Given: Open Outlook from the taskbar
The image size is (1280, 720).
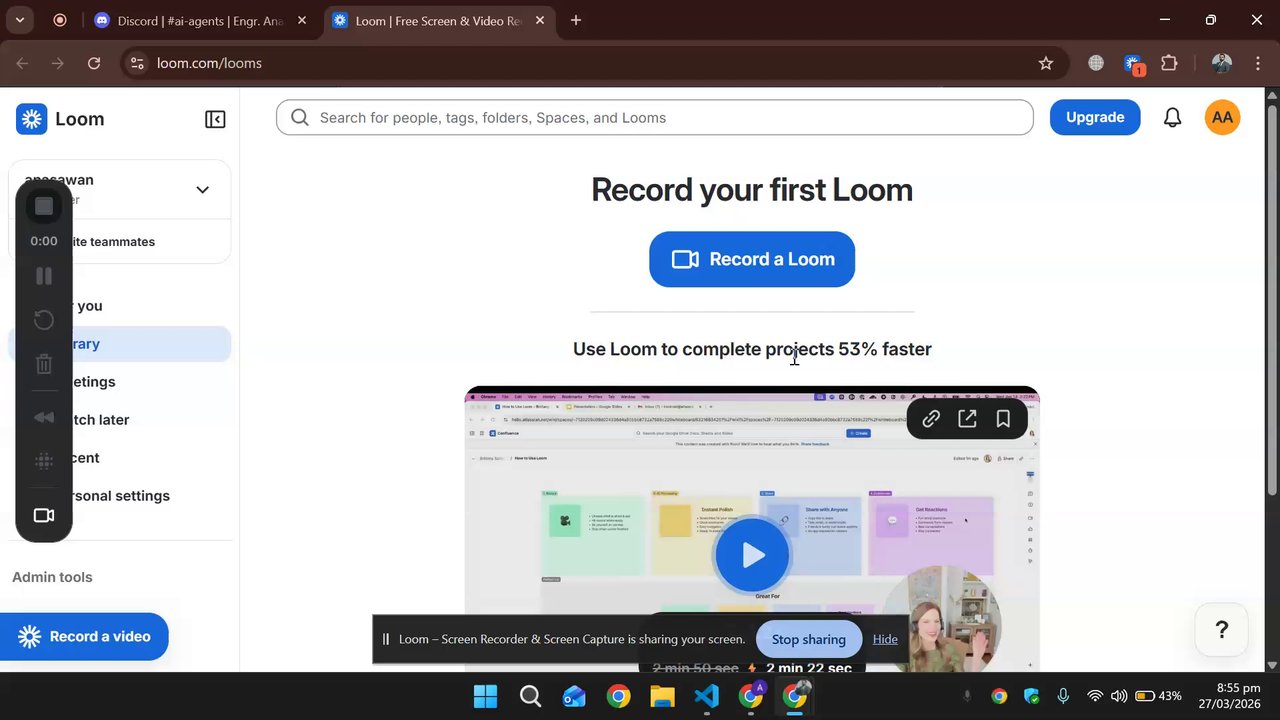Looking at the screenshot, I should pos(574,696).
